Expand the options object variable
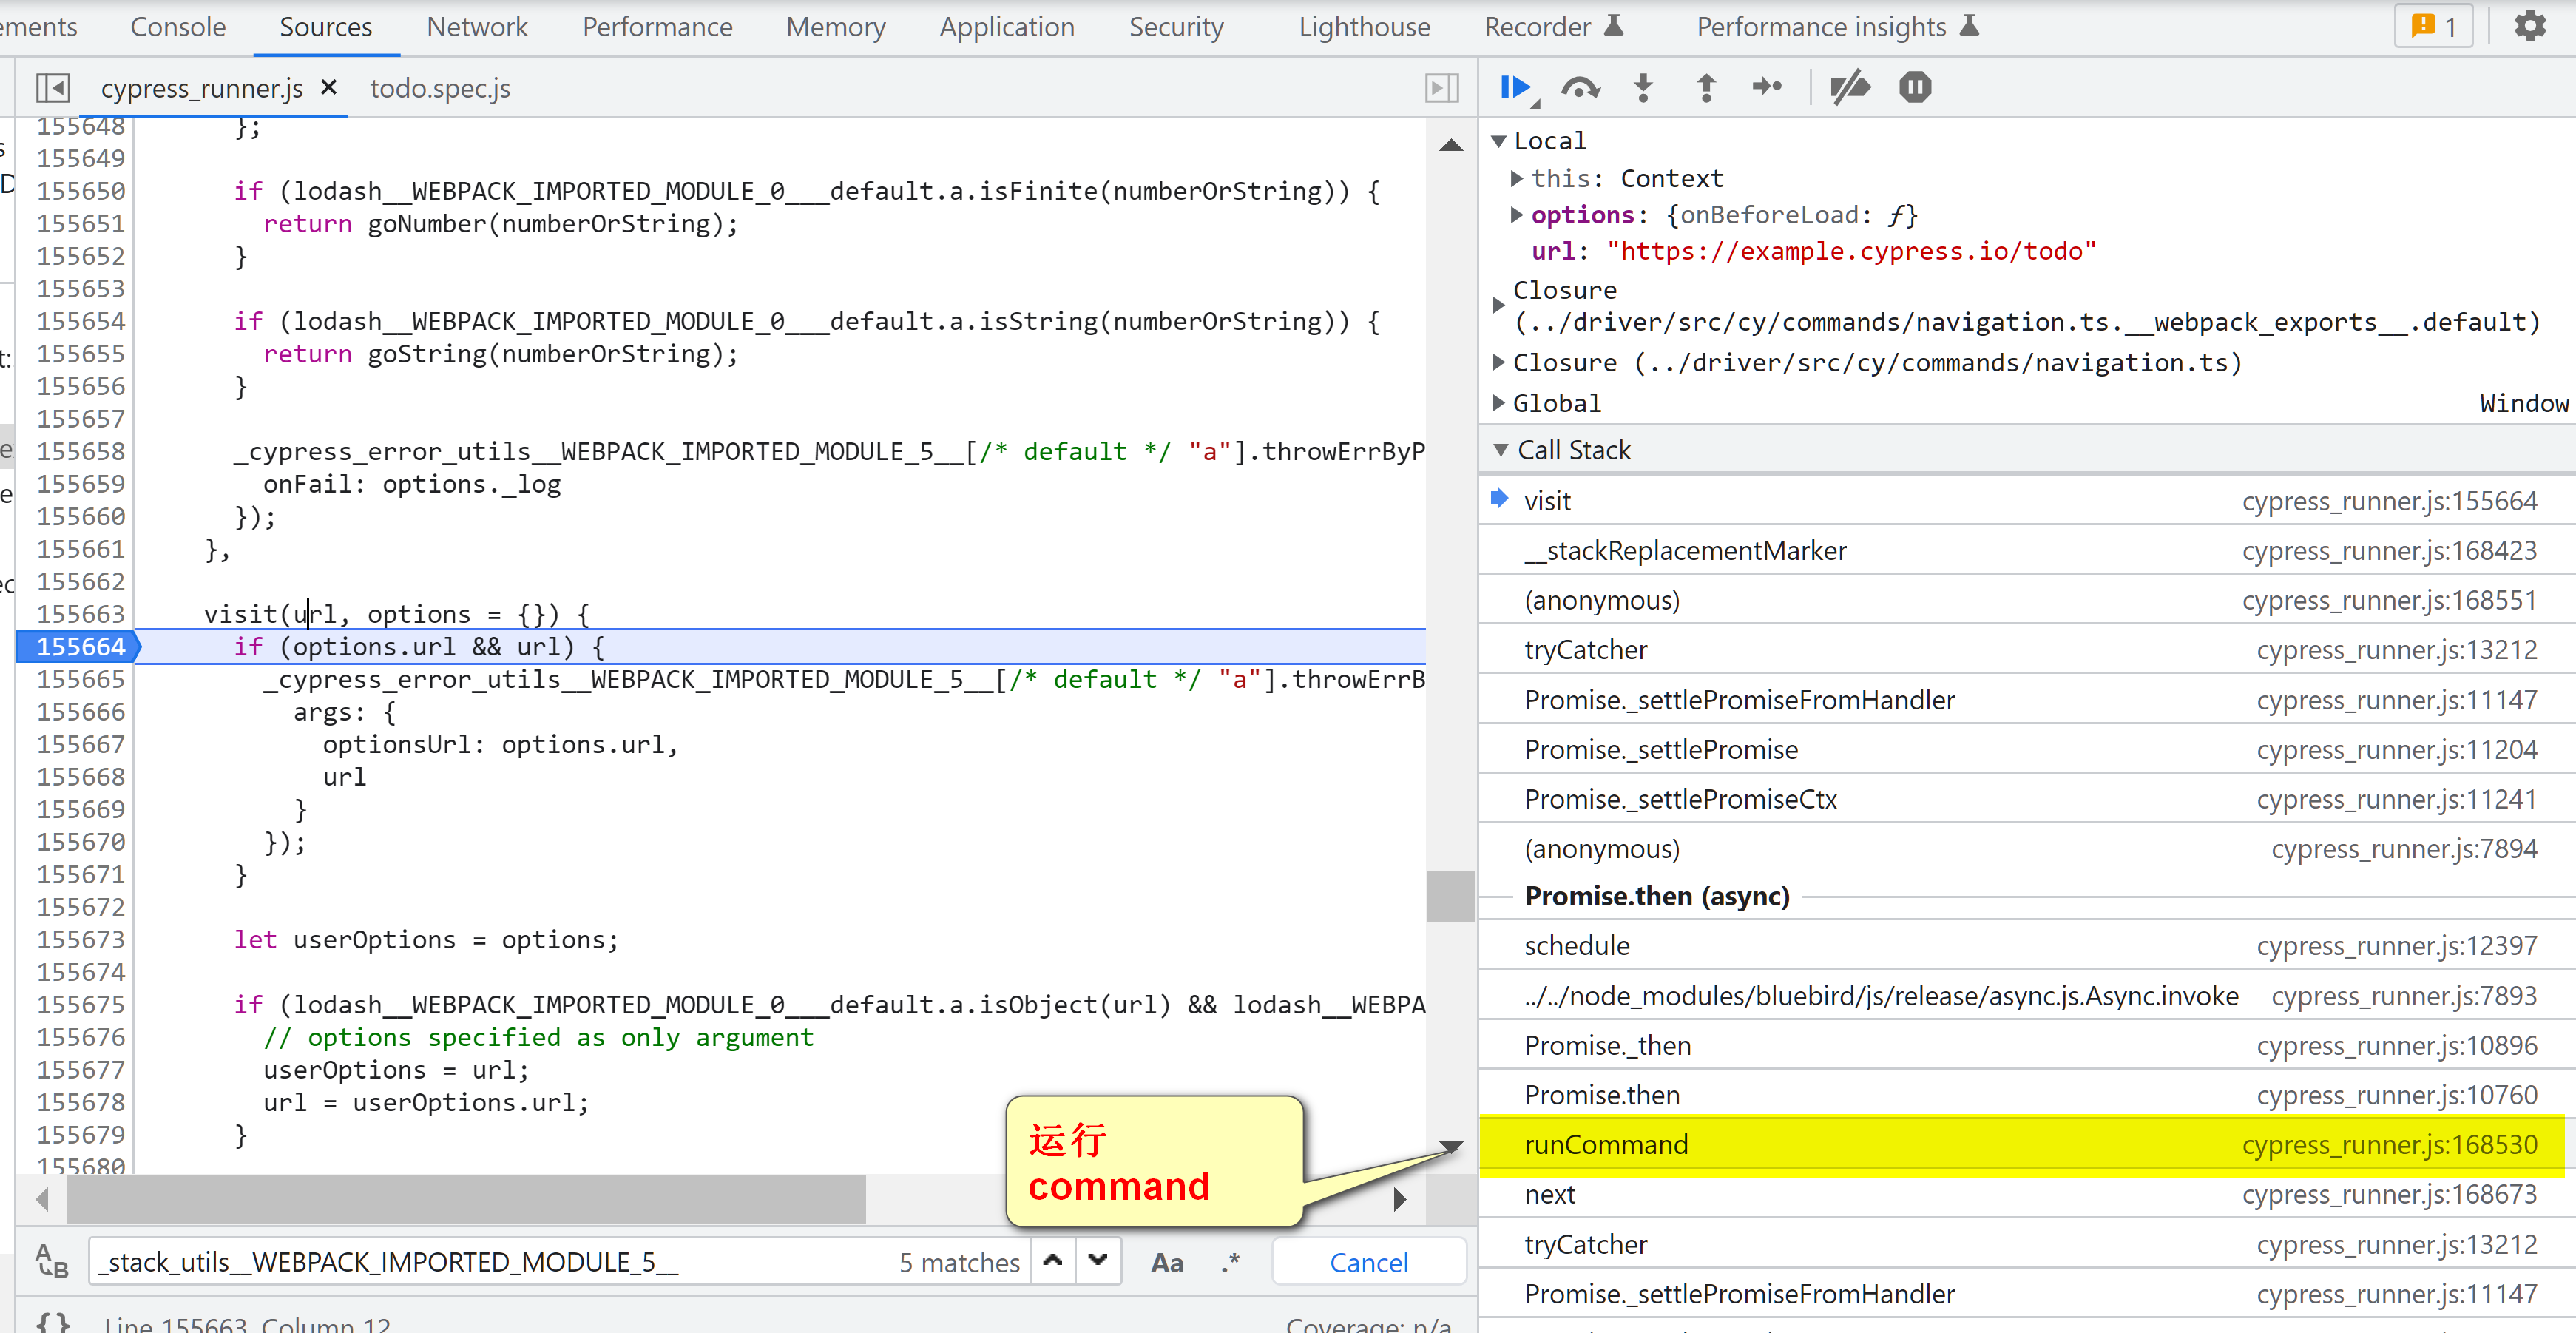The image size is (2576, 1333). (x=1517, y=215)
